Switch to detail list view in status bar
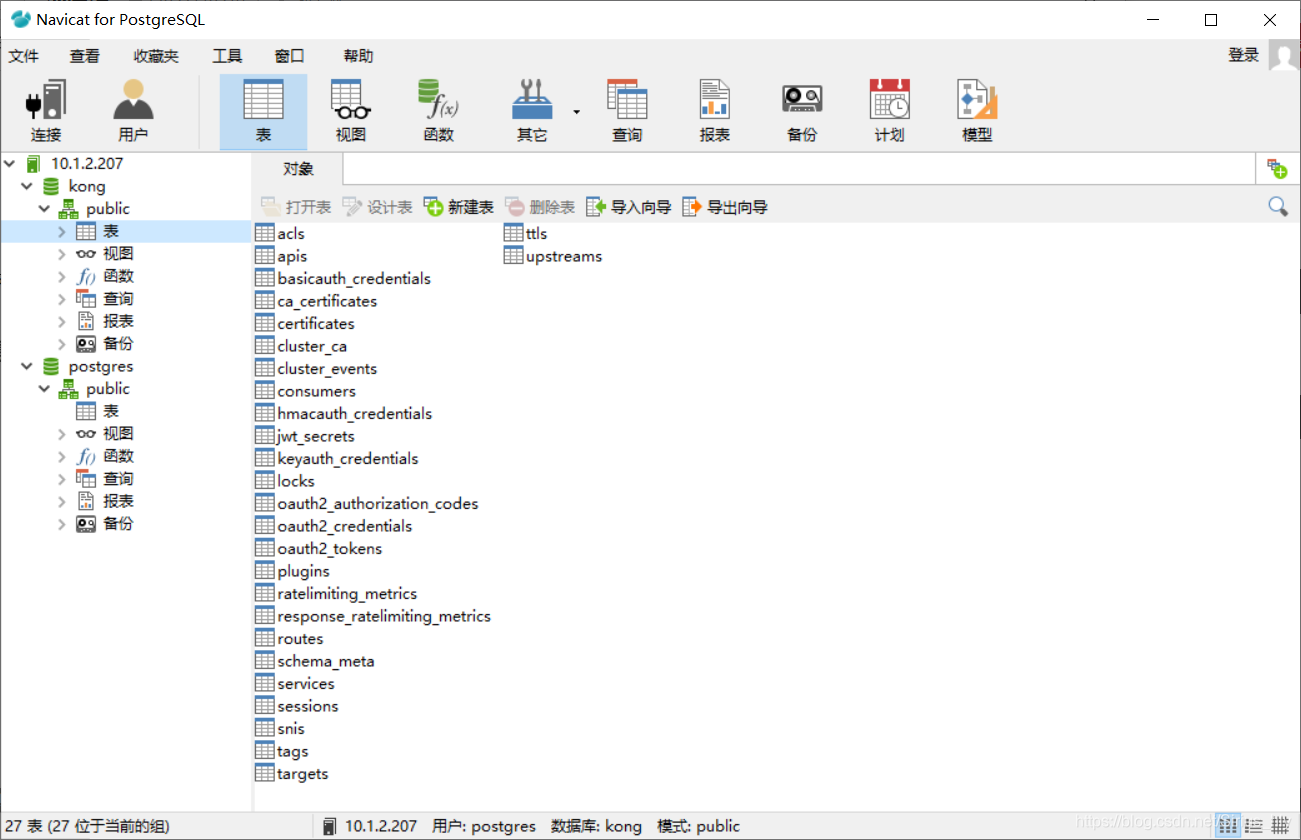 click(x=1254, y=825)
